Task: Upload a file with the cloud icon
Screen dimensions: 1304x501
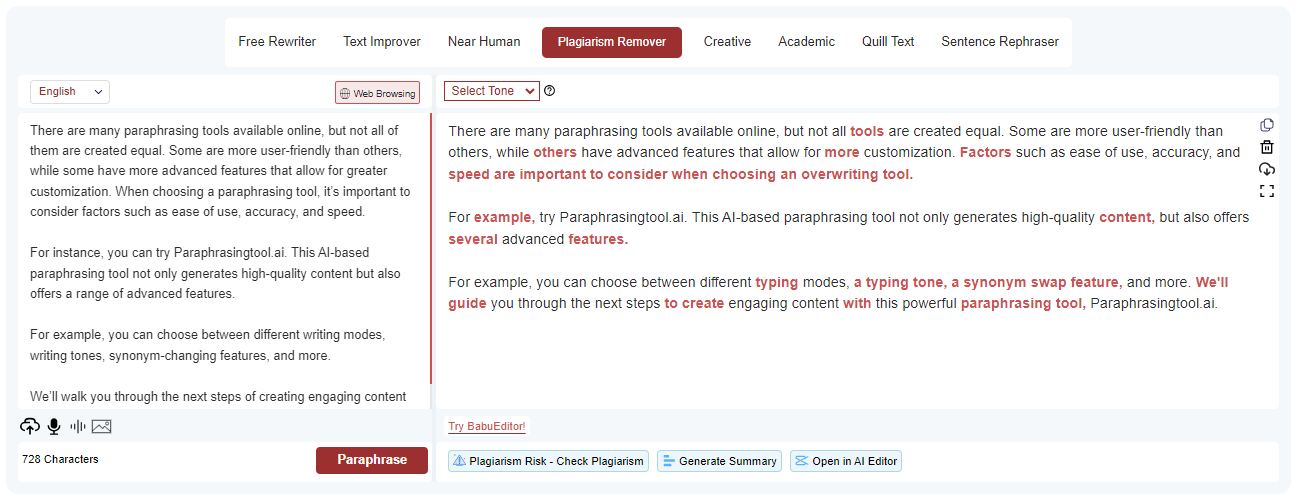Action: (x=30, y=427)
